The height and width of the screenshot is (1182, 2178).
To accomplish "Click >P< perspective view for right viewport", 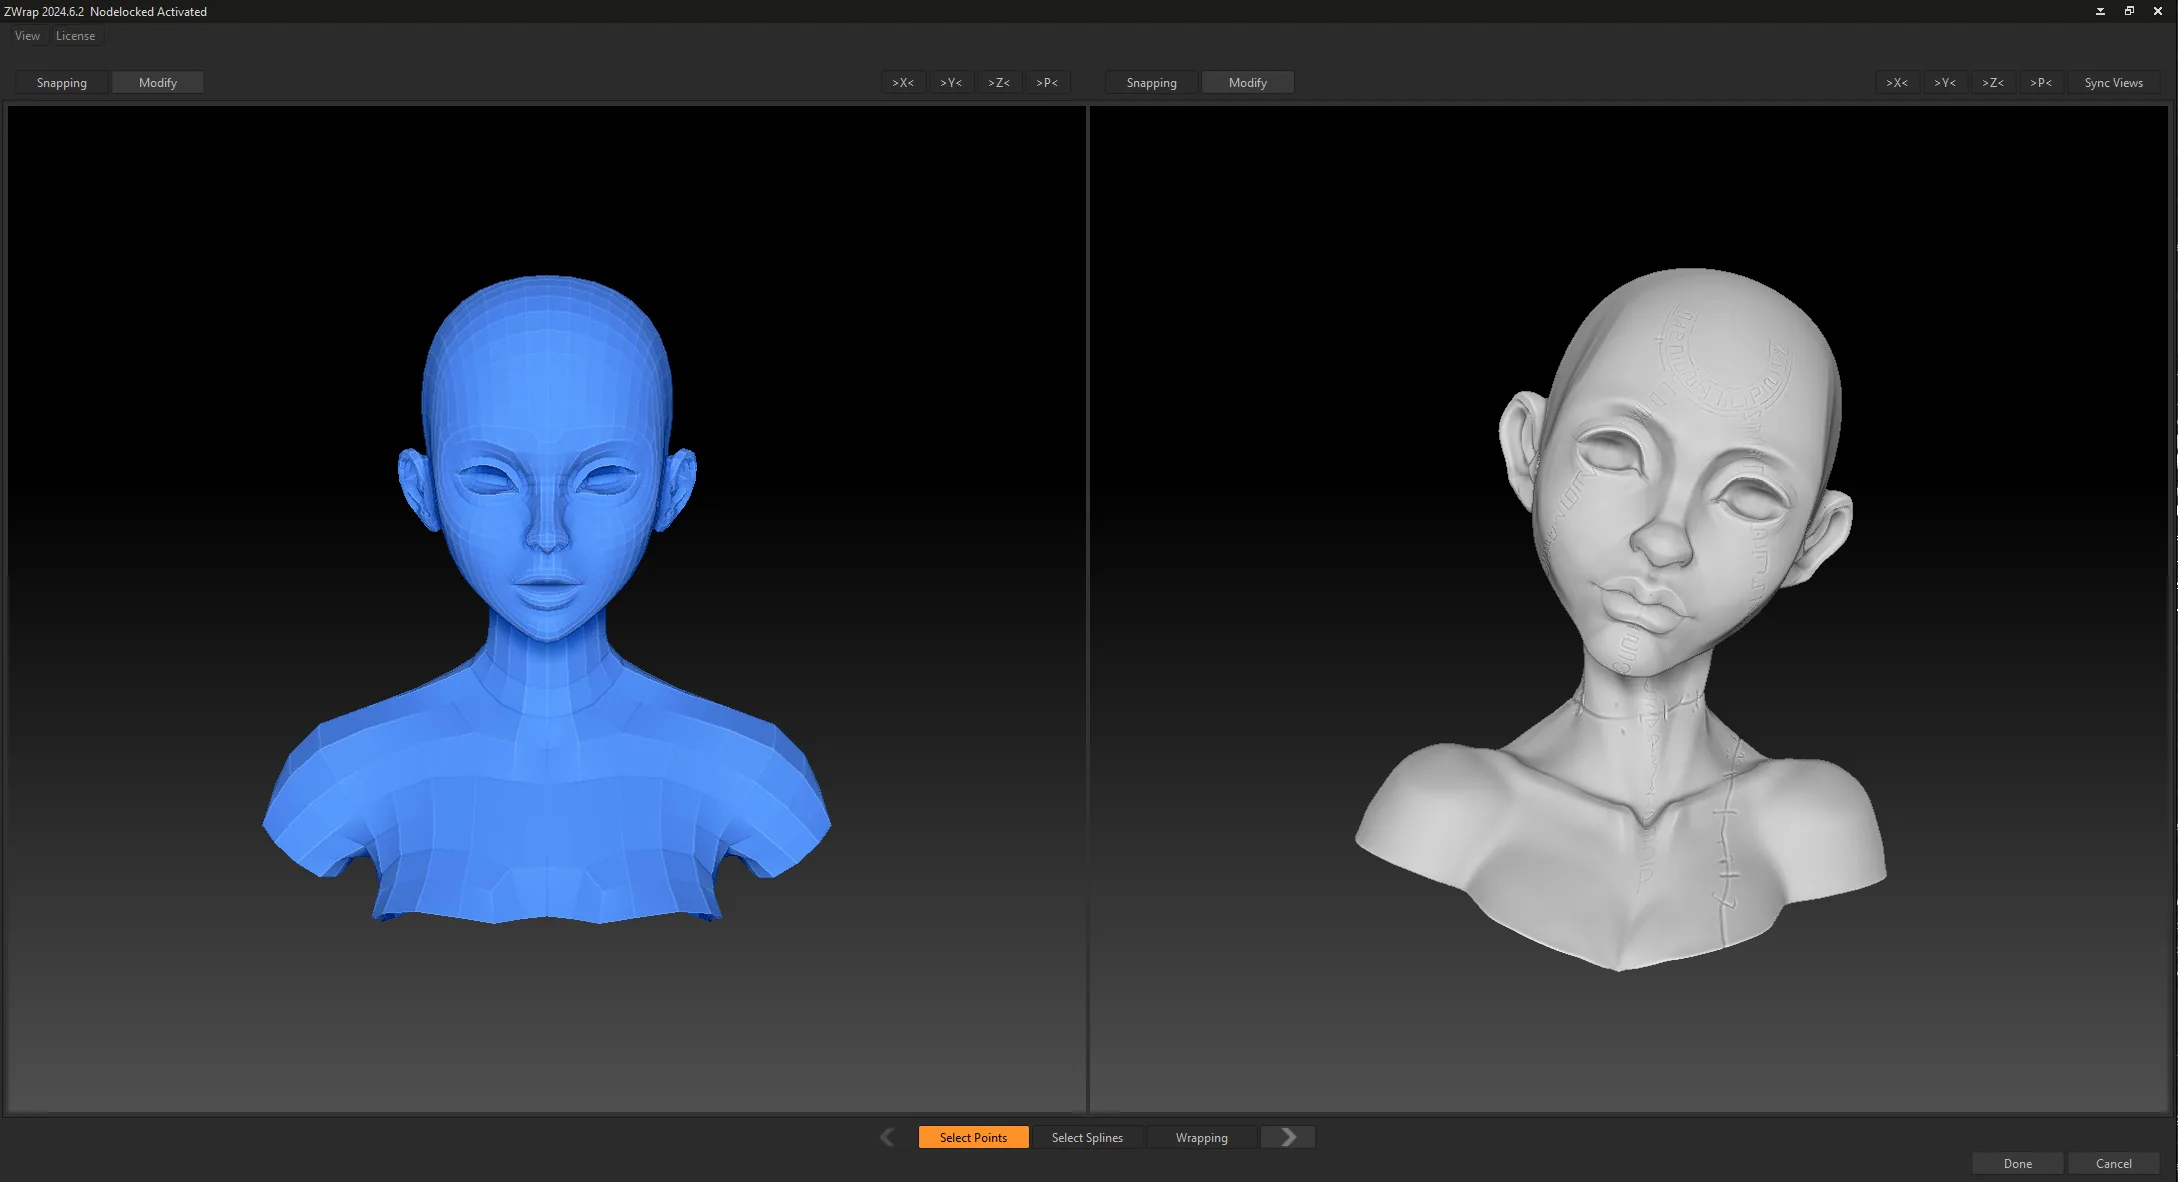I will click(x=2041, y=83).
